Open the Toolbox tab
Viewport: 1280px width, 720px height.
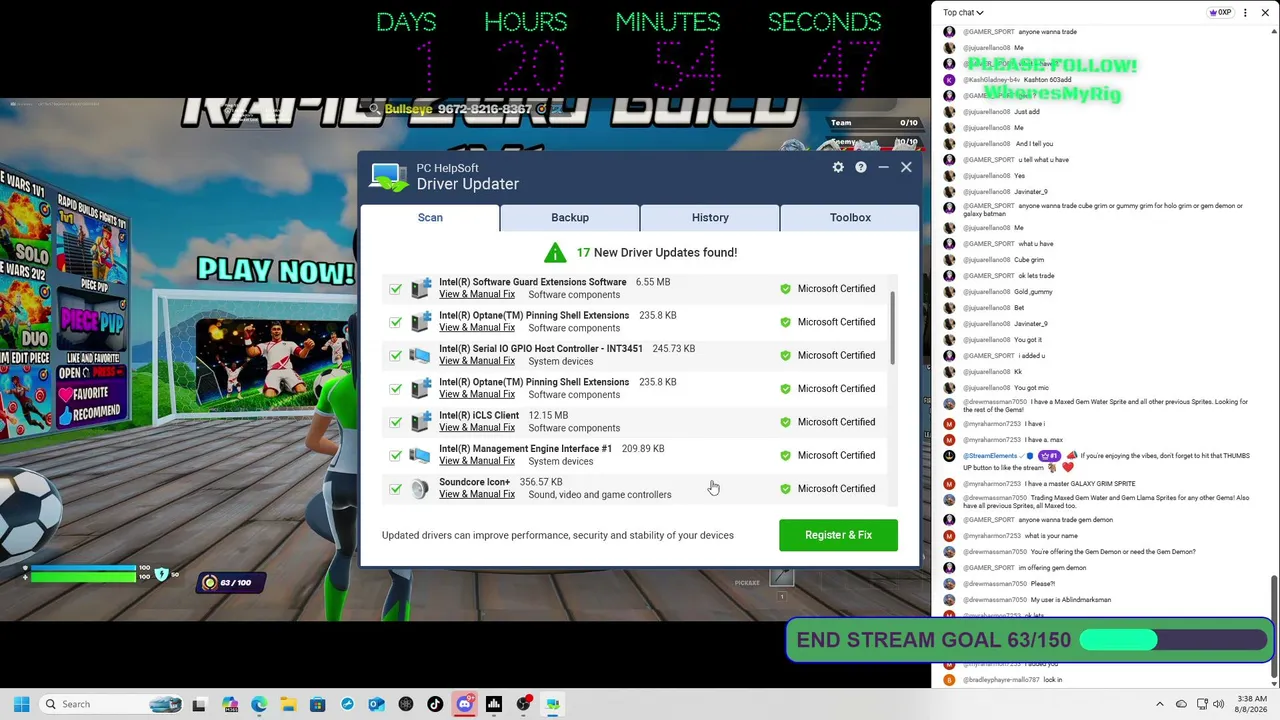[x=850, y=217]
